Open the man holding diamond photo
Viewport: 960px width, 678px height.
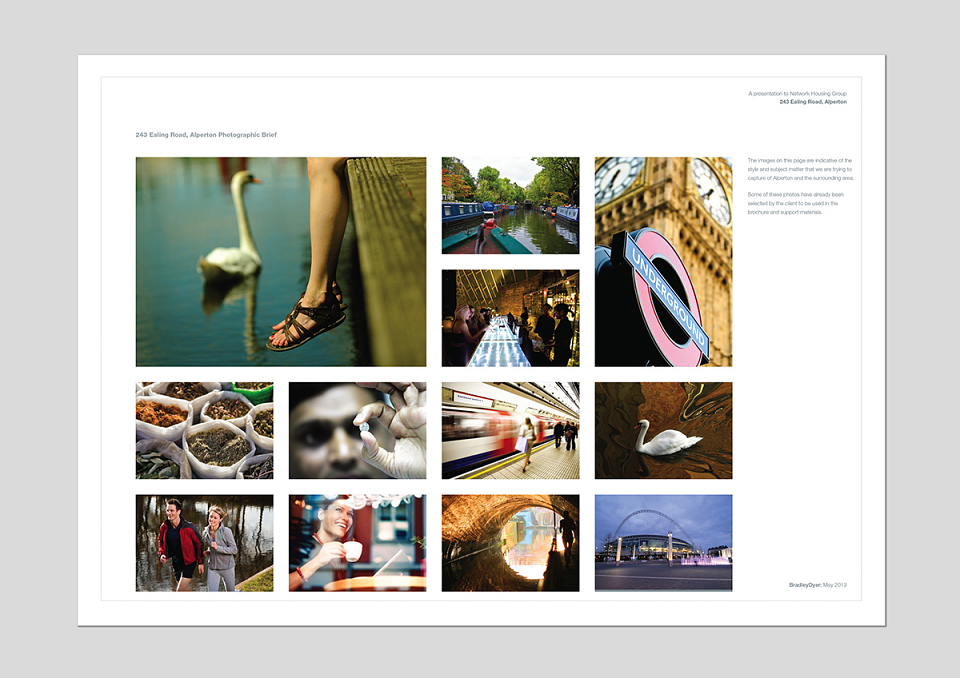point(358,431)
